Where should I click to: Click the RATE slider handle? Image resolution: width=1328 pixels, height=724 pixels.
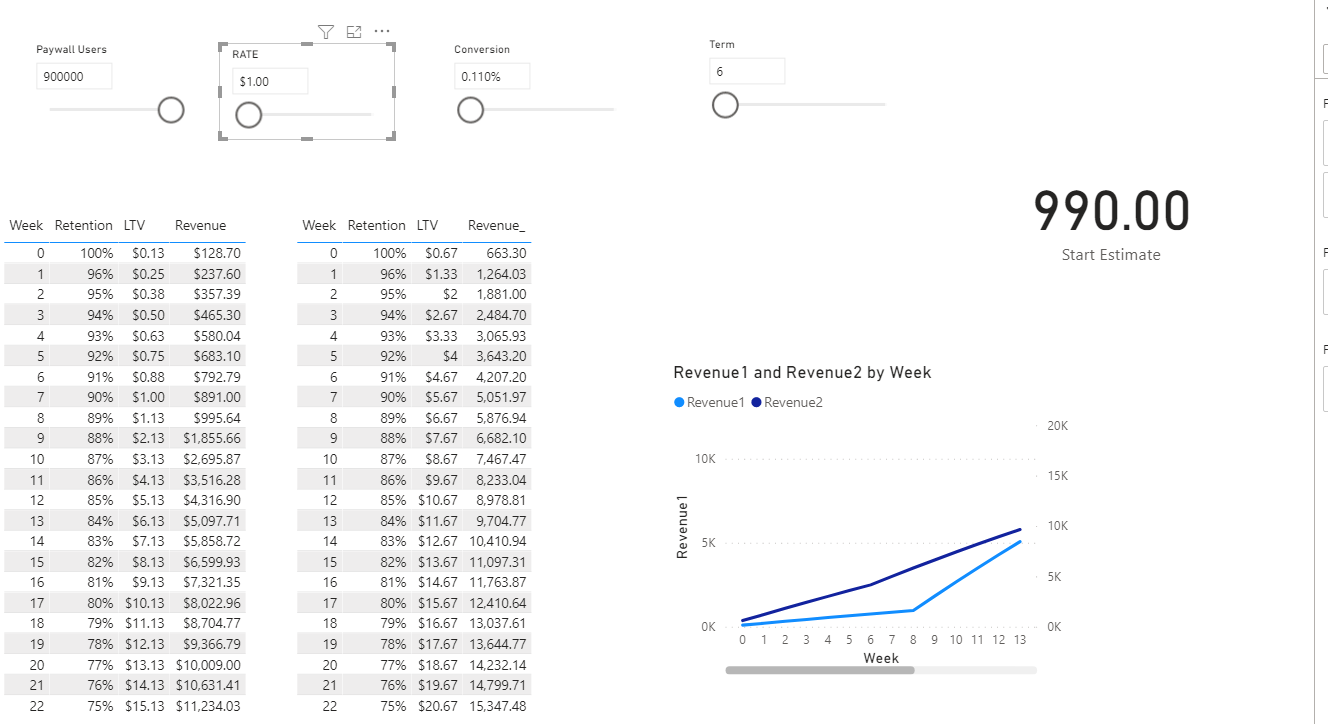(248, 115)
